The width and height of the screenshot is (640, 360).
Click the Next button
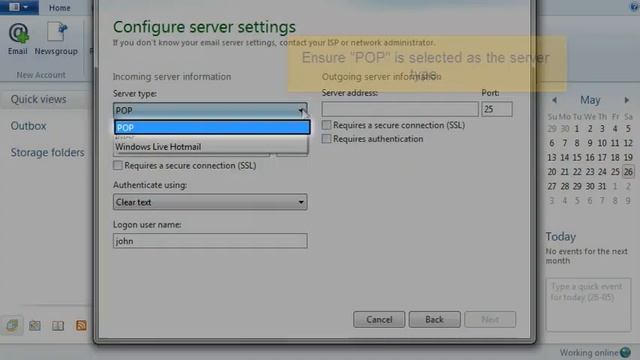[490, 319]
